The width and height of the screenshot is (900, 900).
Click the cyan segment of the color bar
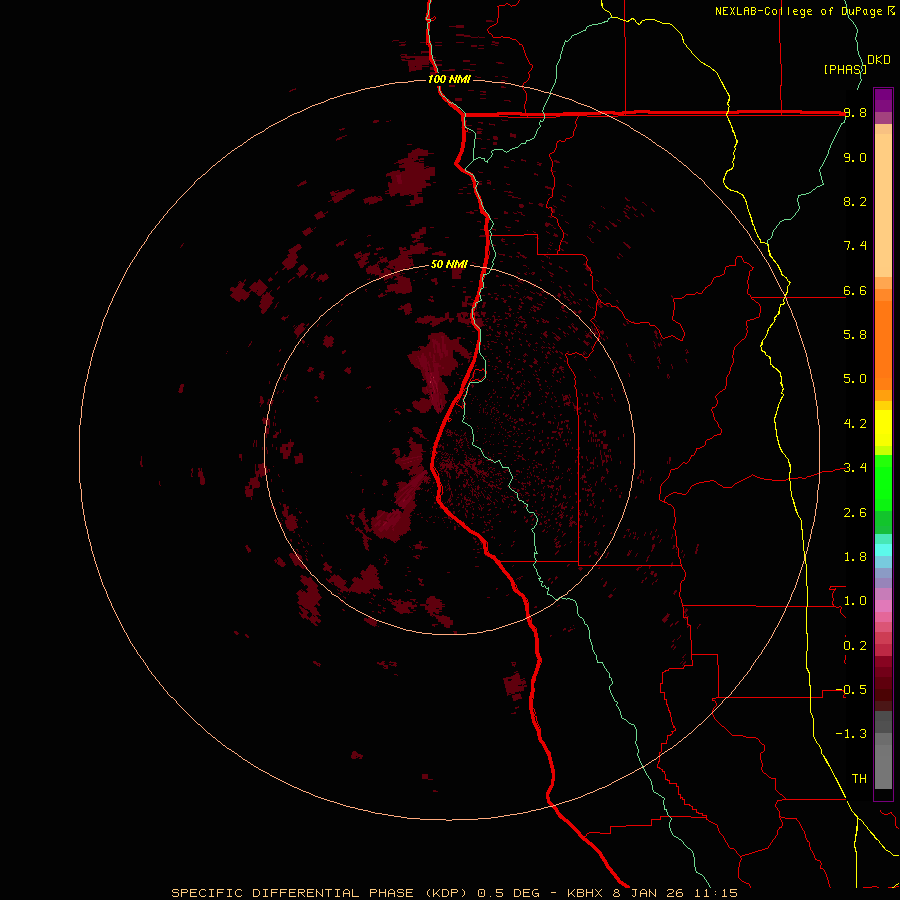883,550
